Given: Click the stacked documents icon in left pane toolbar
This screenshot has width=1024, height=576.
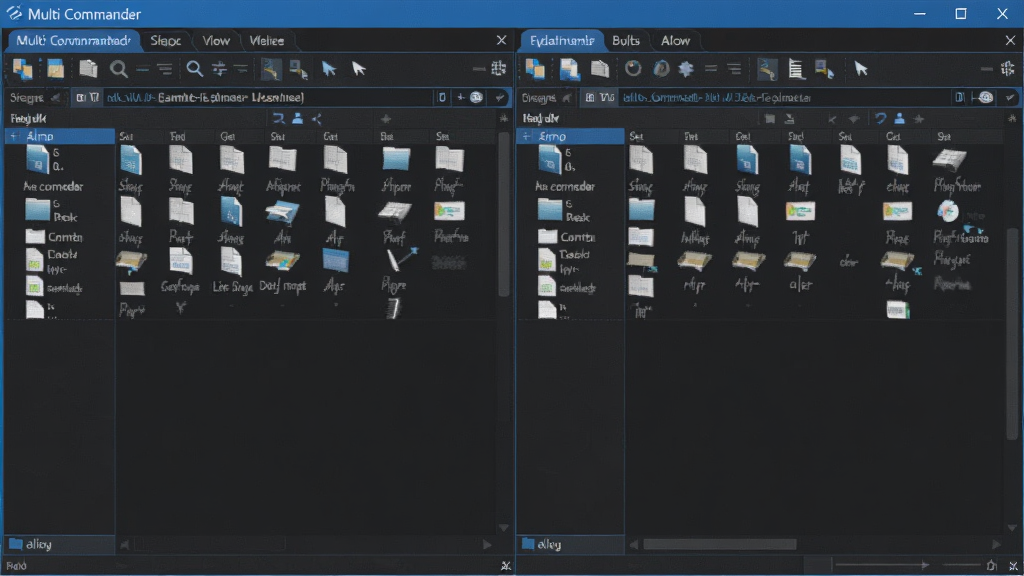Looking at the screenshot, I should [88, 69].
